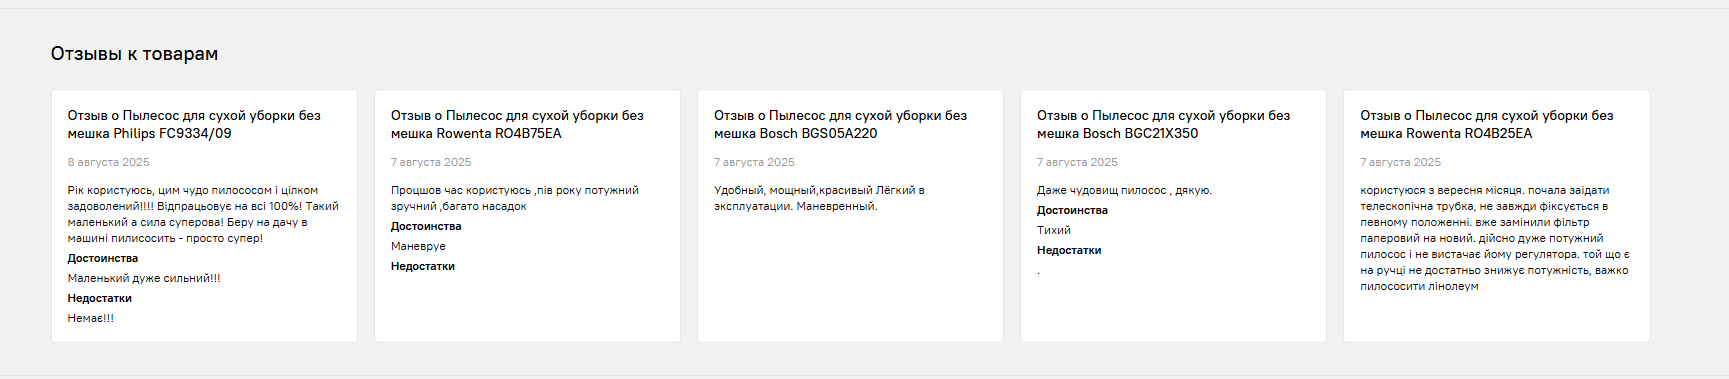The image size is (1729, 379).
Task: Click Недостатки label in Philips review card
Action: click(x=99, y=298)
